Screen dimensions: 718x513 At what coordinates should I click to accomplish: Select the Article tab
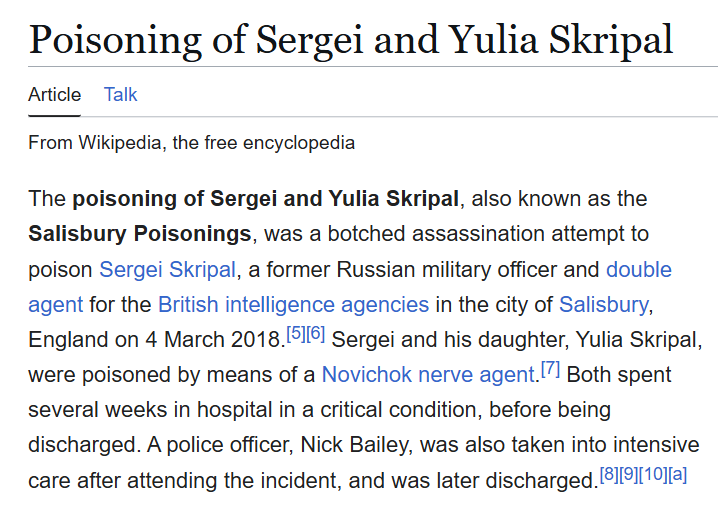coord(54,95)
